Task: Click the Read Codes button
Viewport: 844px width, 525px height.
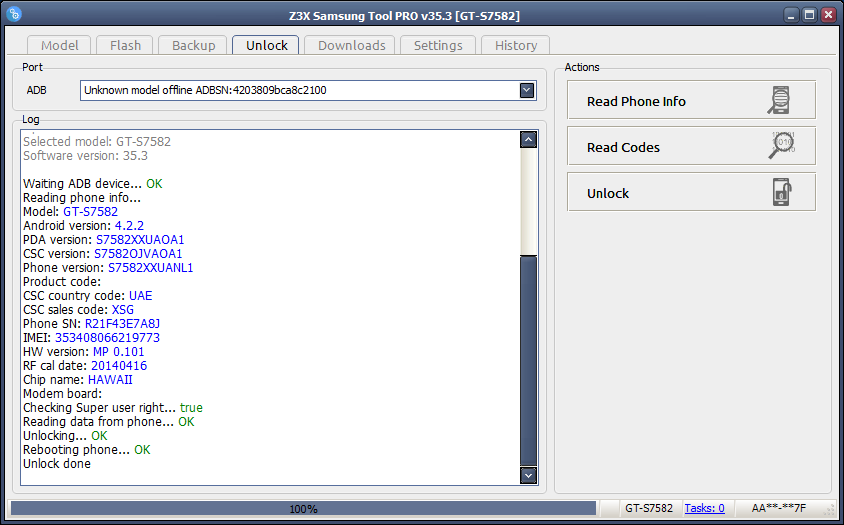Action: tap(691, 146)
